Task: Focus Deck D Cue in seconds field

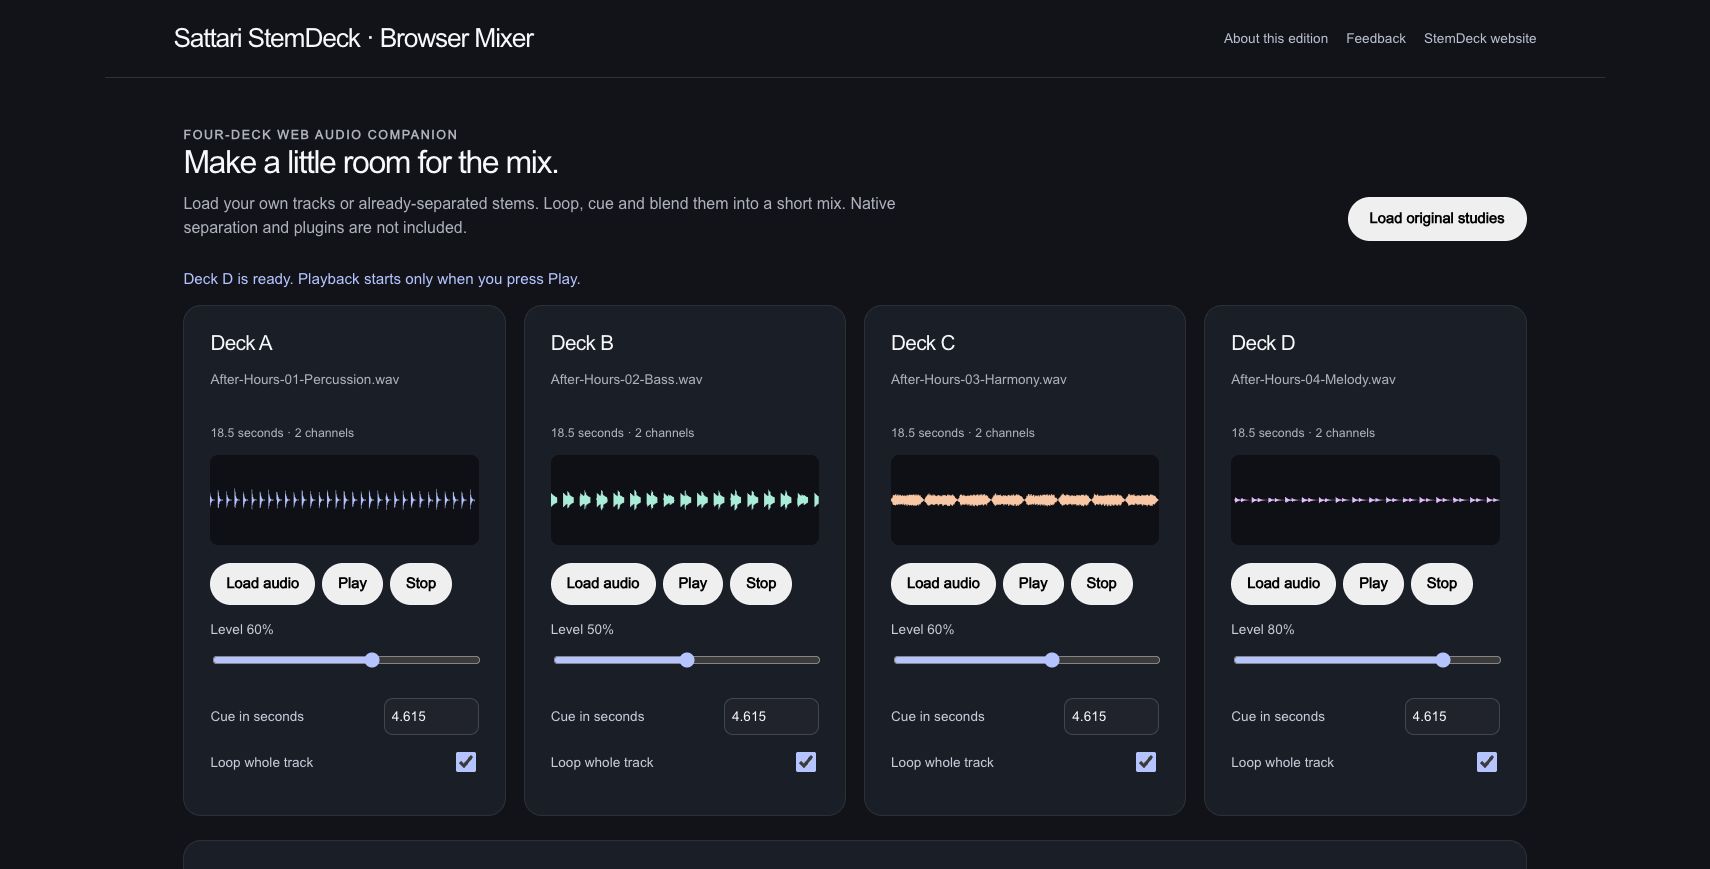Action: pos(1452,716)
